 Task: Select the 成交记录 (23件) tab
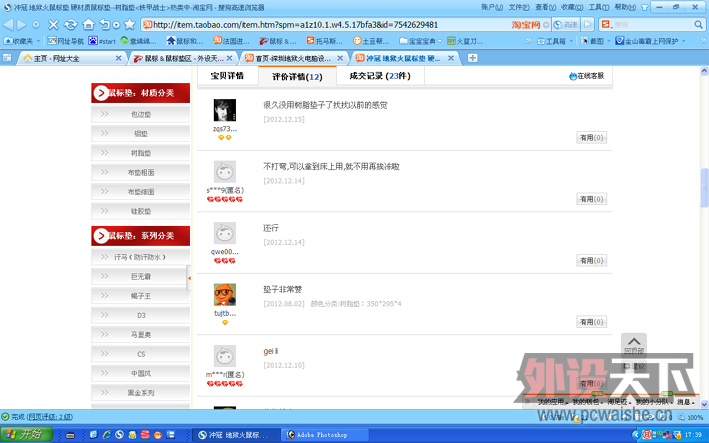coord(380,76)
